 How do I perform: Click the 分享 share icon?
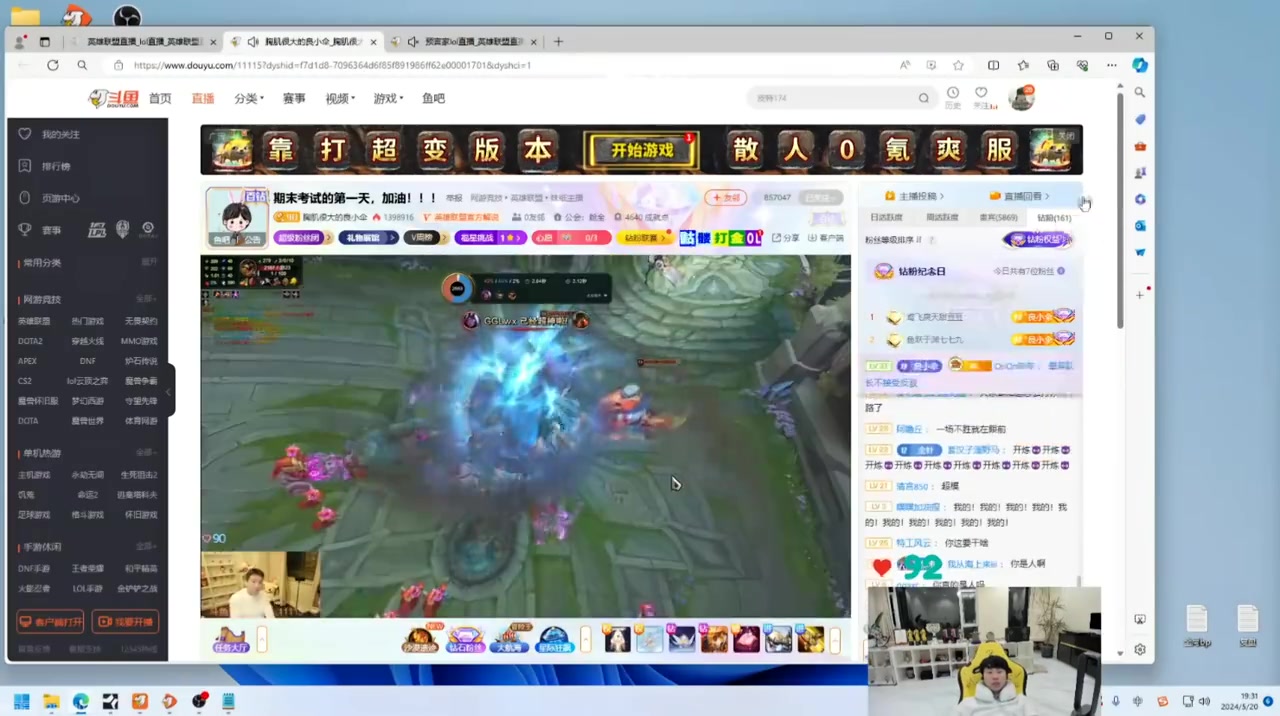786,238
